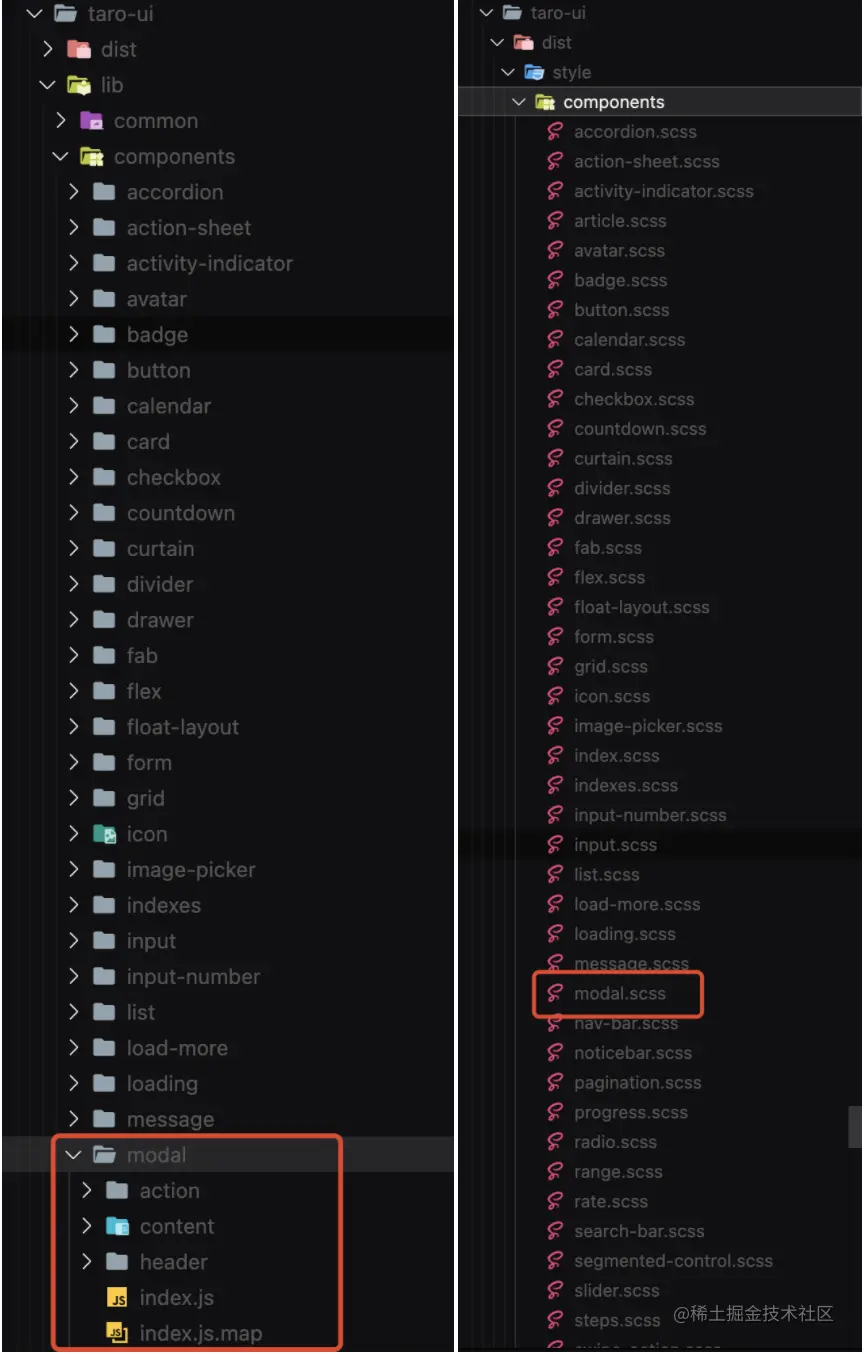Select the modal.scss file in right panel
The height and width of the screenshot is (1354, 864).
coord(621,994)
